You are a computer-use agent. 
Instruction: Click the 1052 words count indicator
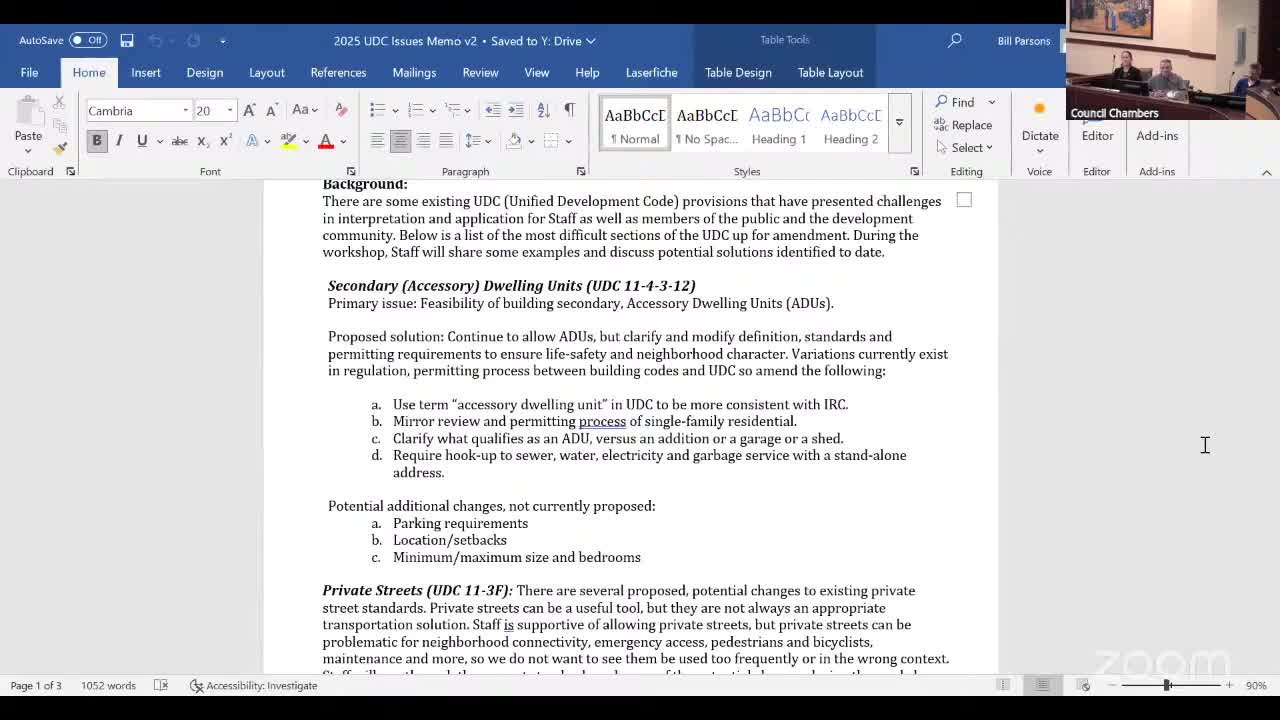pyautogui.click(x=108, y=686)
